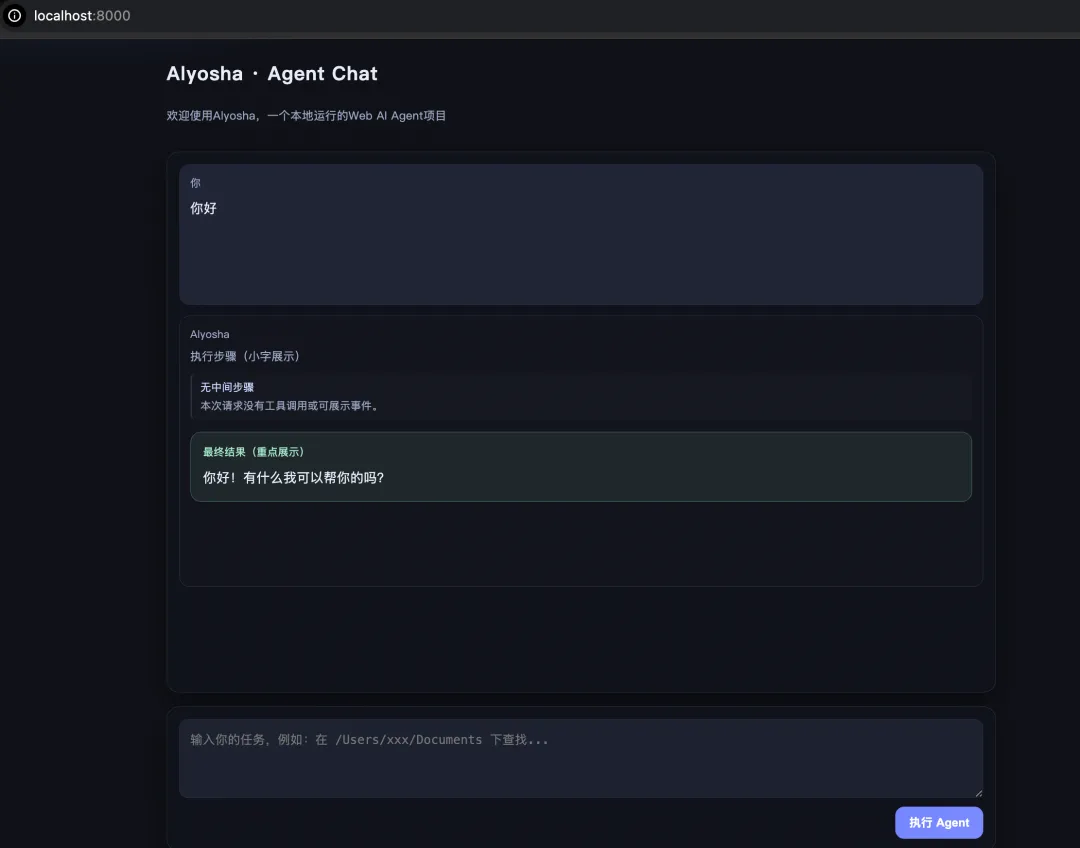This screenshot has height=848, width=1080.
Task: Click the left border bar of step block
Action: tap(192, 396)
